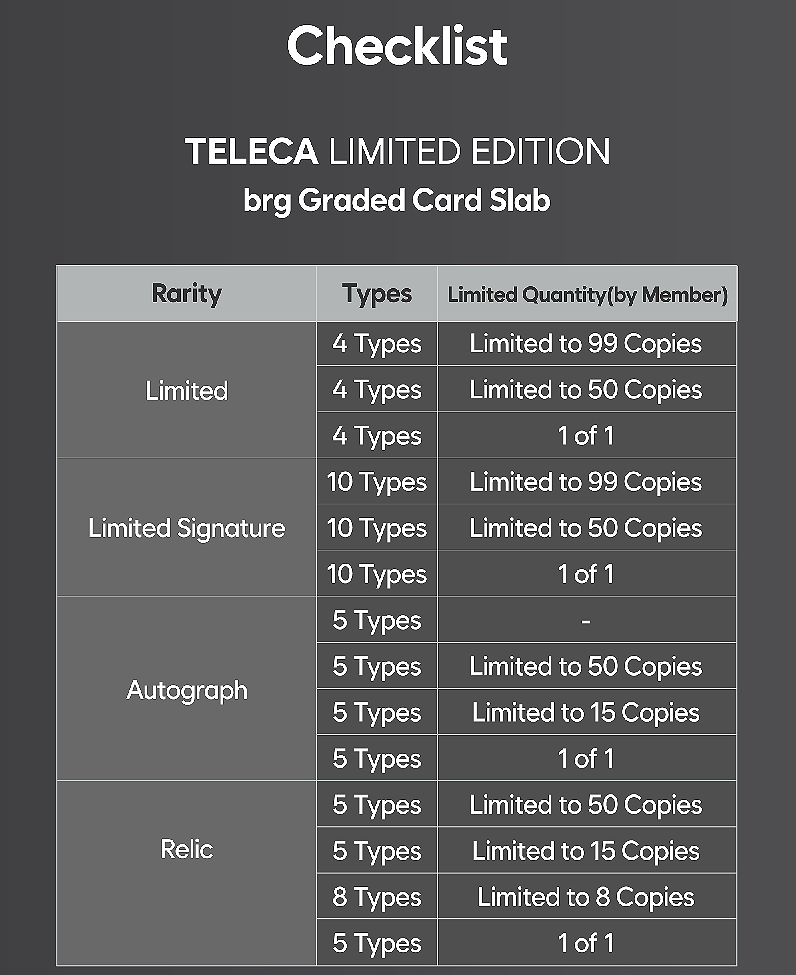Click the Checklist heading
796x975 pixels.
point(397,45)
